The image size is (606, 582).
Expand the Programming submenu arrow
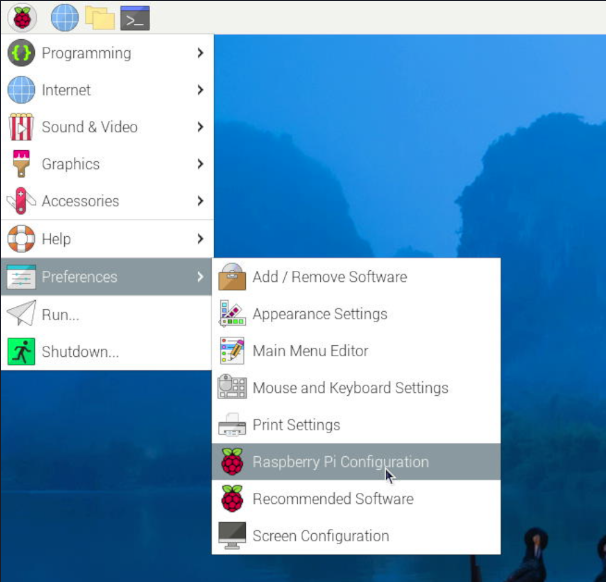click(200, 53)
